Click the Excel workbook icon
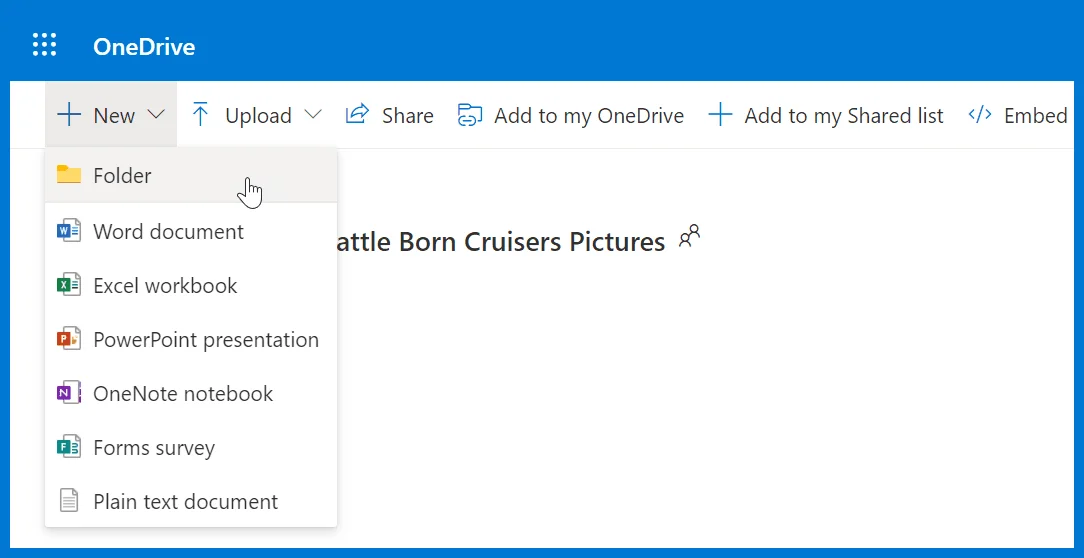 (x=68, y=286)
